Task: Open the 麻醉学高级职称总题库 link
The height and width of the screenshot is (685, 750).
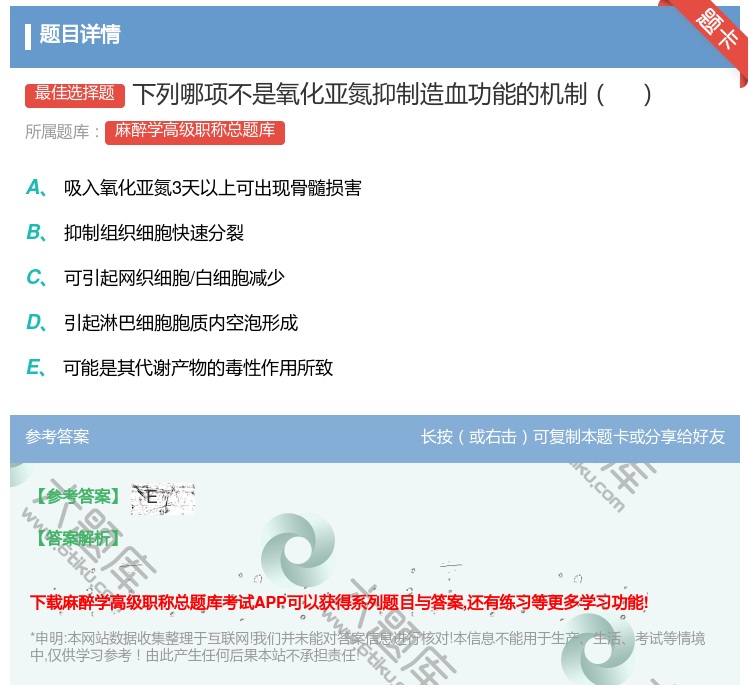Action: (195, 132)
